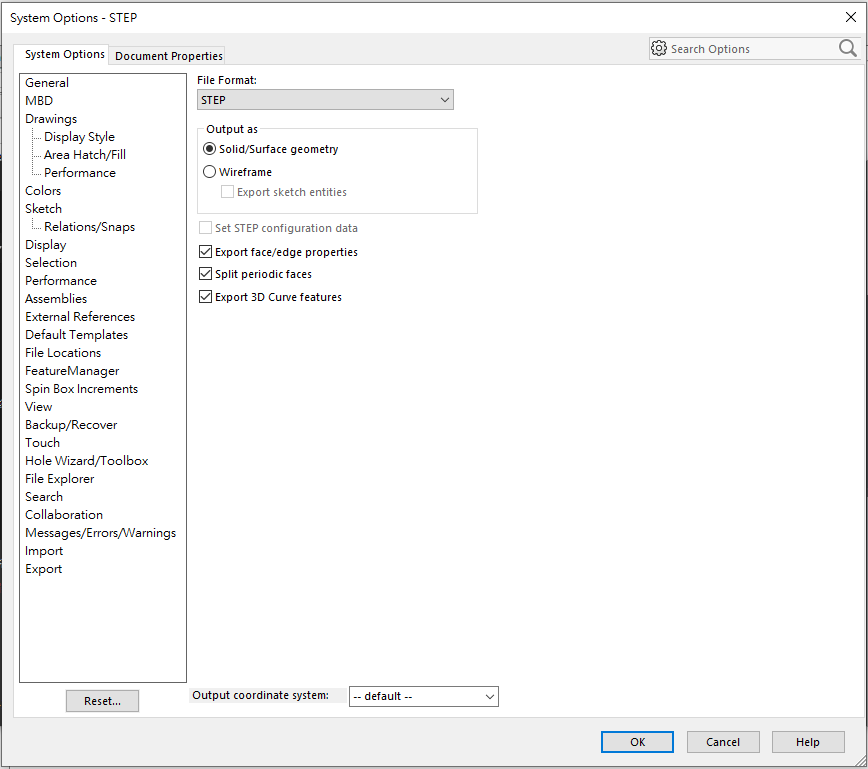Viewport: 868px width, 769px height.
Task: Select Display Style under Drawings
Action: (x=79, y=137)
